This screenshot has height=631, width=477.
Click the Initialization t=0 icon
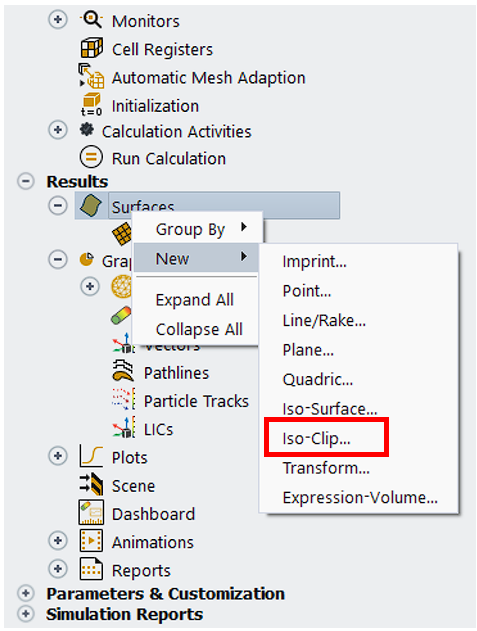point(91,104)
